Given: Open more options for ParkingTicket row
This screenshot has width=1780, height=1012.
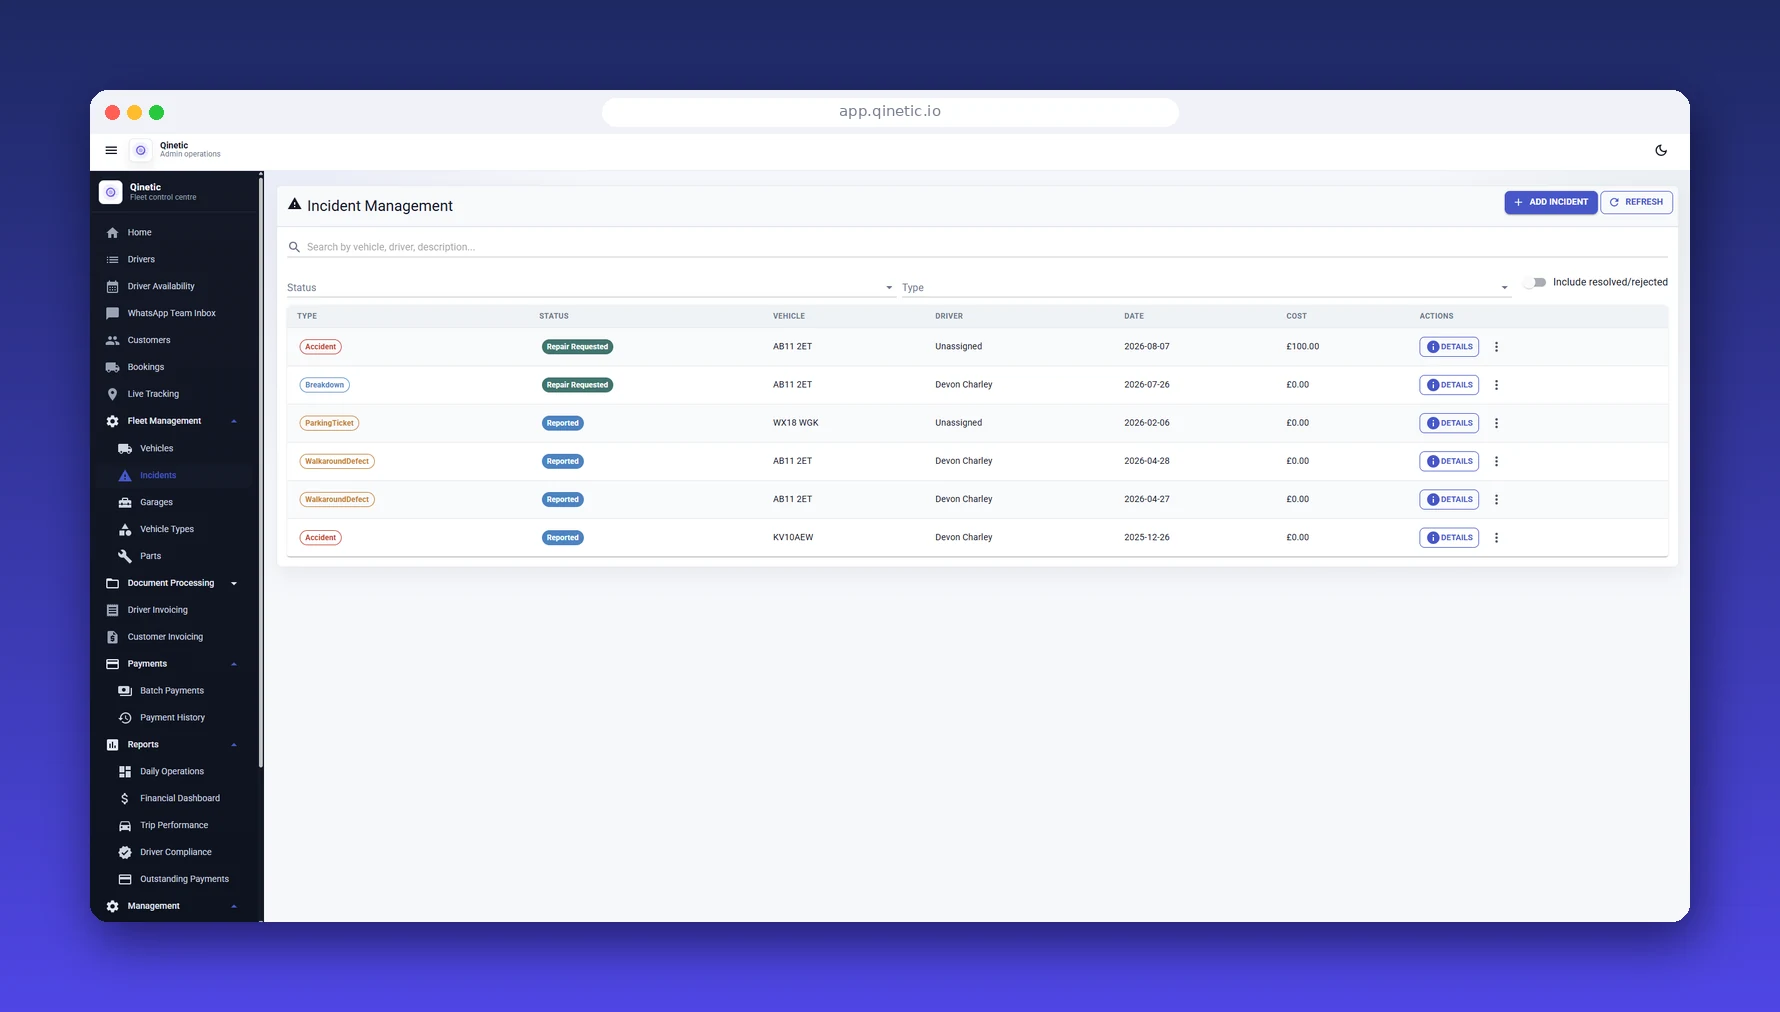Looking at the screenshot, I should click(1496, 423).
